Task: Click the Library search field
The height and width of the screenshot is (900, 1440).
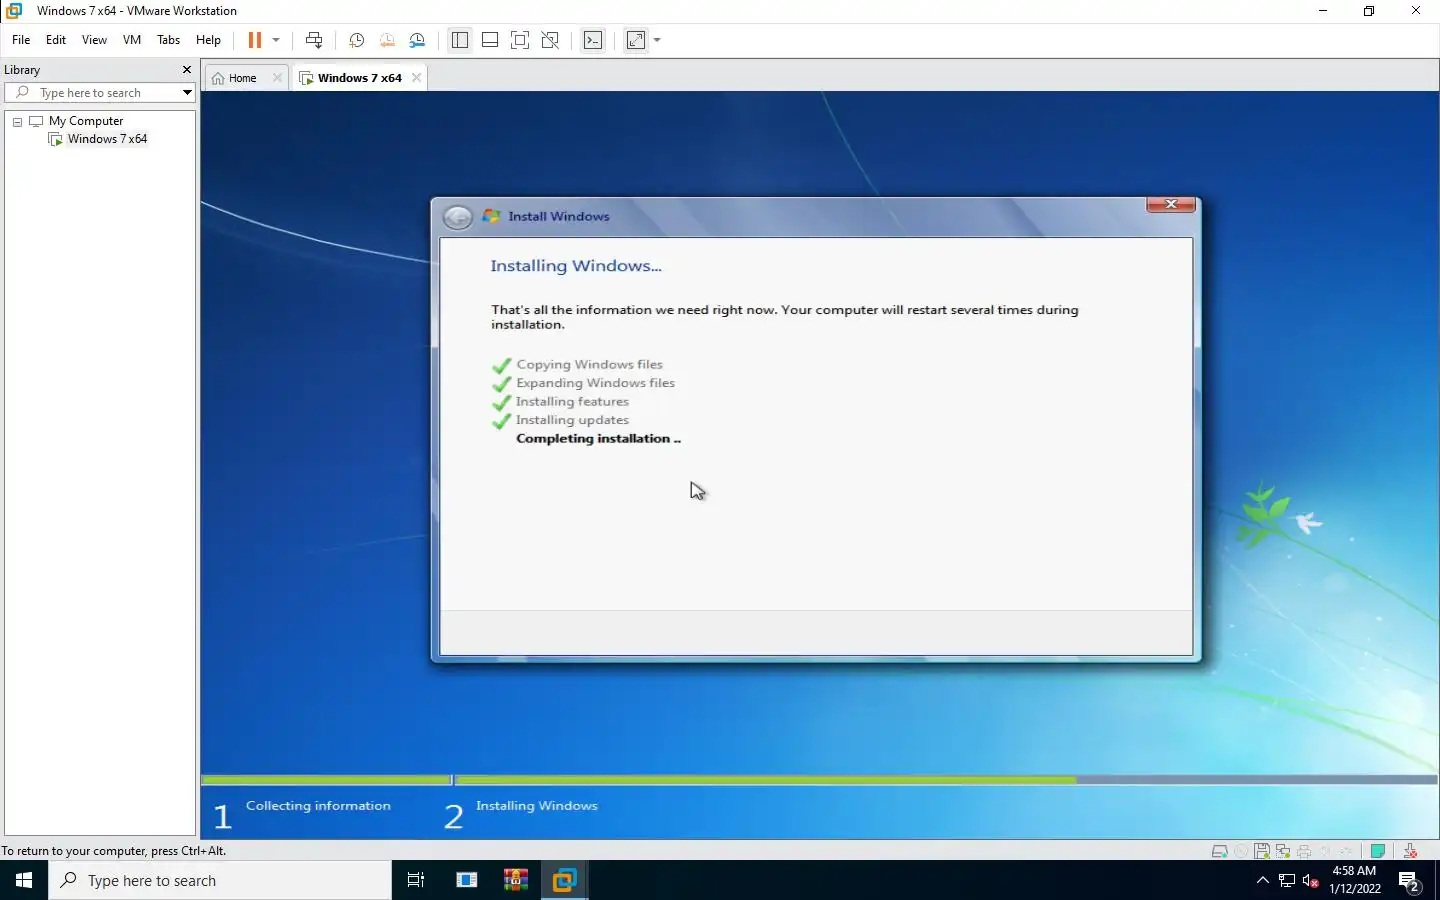Action: point(100,93)
